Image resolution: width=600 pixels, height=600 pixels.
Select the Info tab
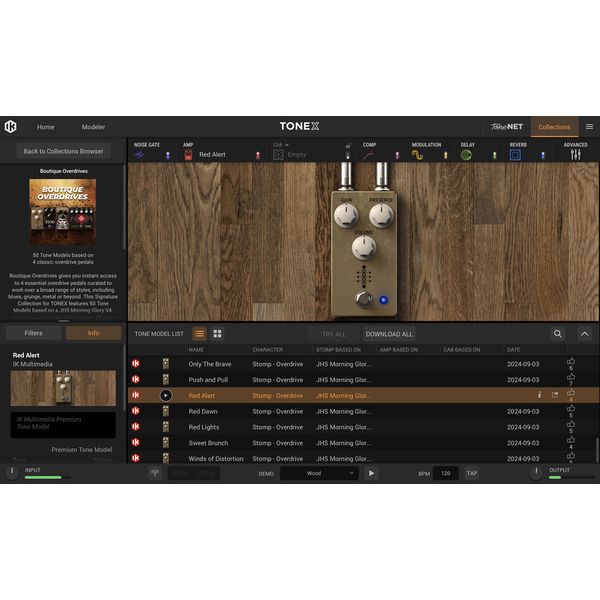pyautogui.click(x=93, y=333)
